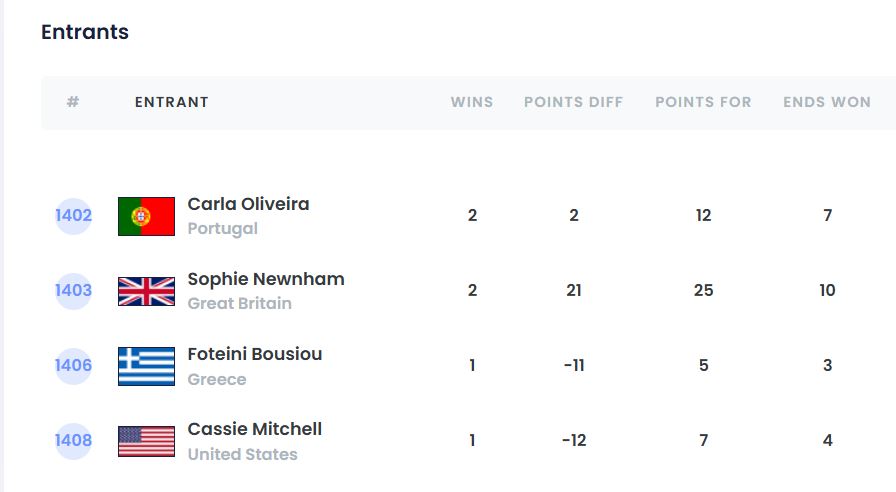Sort by POINTS DIFF column header
Image resolution: width=896 pixels, height=492 pixels.
[x=573, y=102]
